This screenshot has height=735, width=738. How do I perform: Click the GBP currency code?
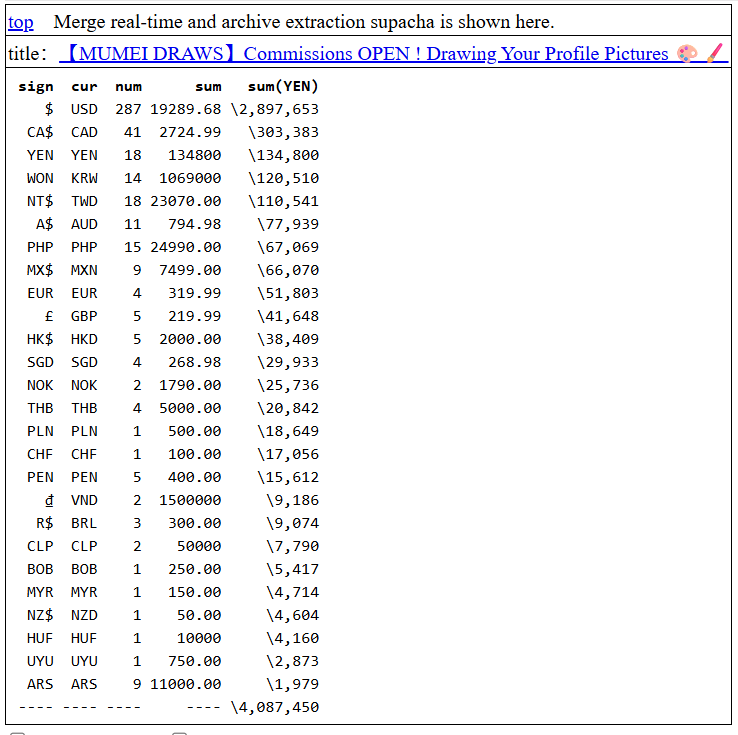tap(84, 316)
